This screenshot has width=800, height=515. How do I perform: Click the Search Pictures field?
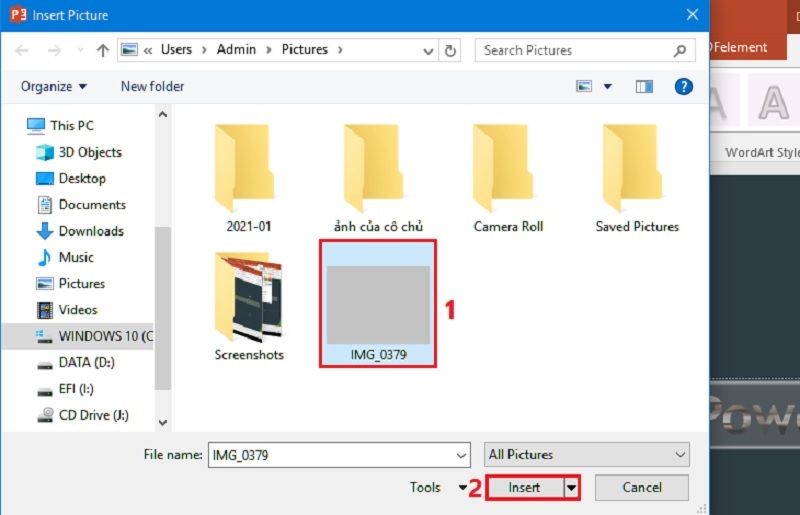[575, 50]
